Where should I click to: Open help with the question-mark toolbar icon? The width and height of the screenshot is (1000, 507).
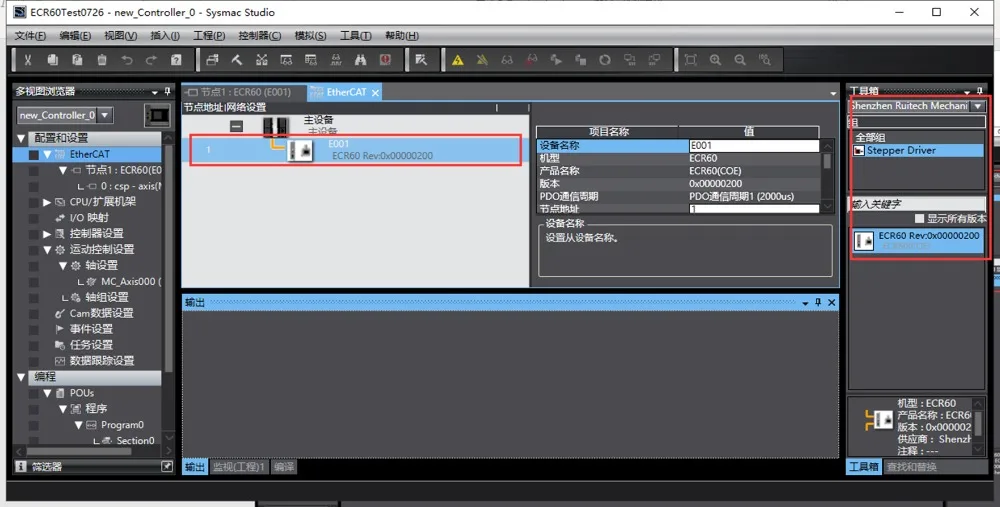click(176, 60)
